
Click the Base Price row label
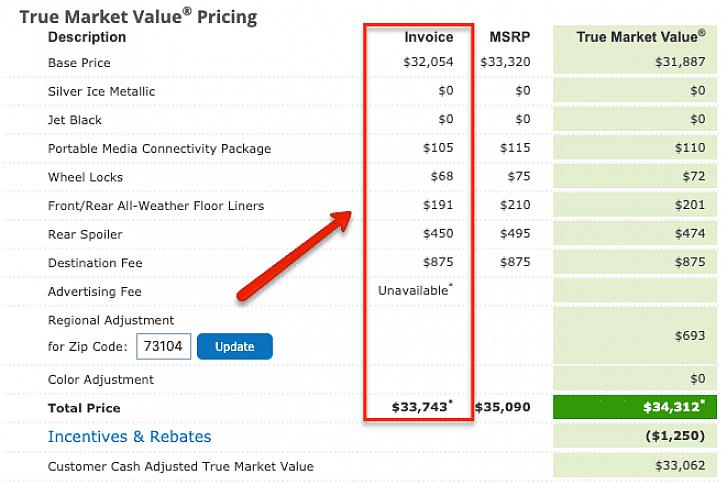[79, 63]
